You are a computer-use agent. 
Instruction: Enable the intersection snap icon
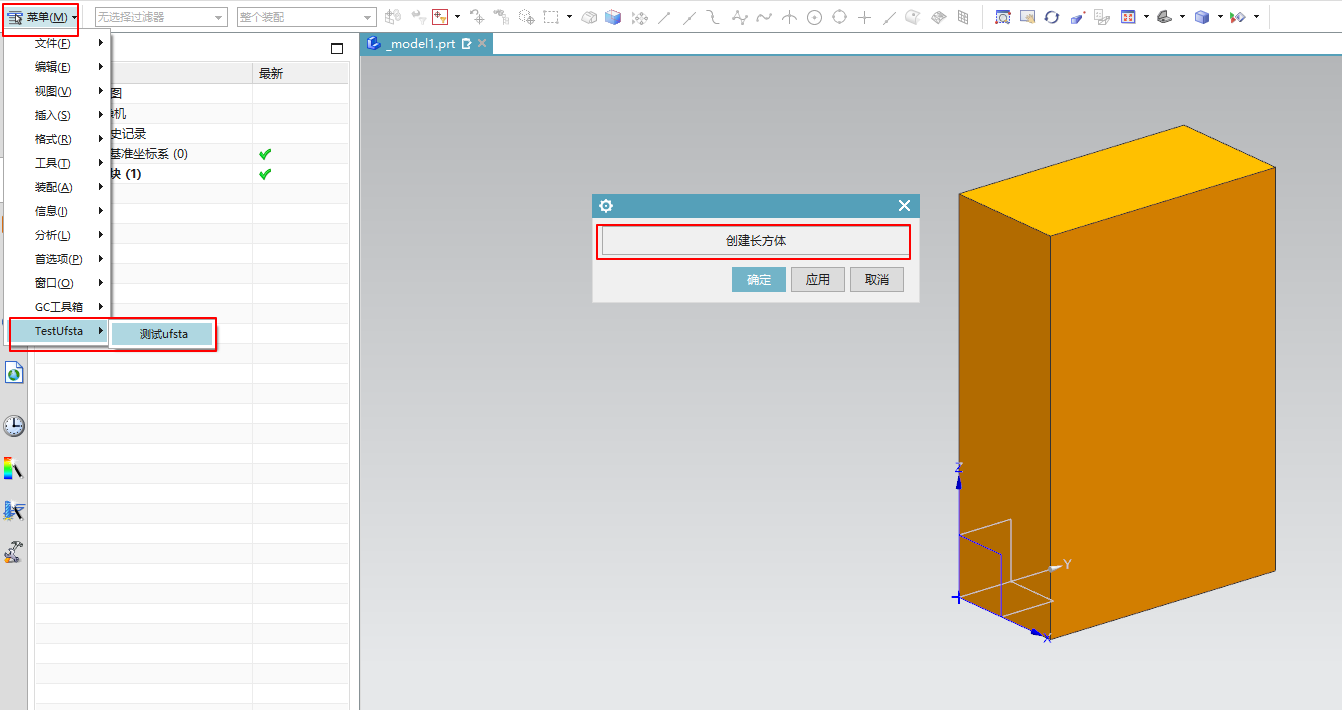789,17
